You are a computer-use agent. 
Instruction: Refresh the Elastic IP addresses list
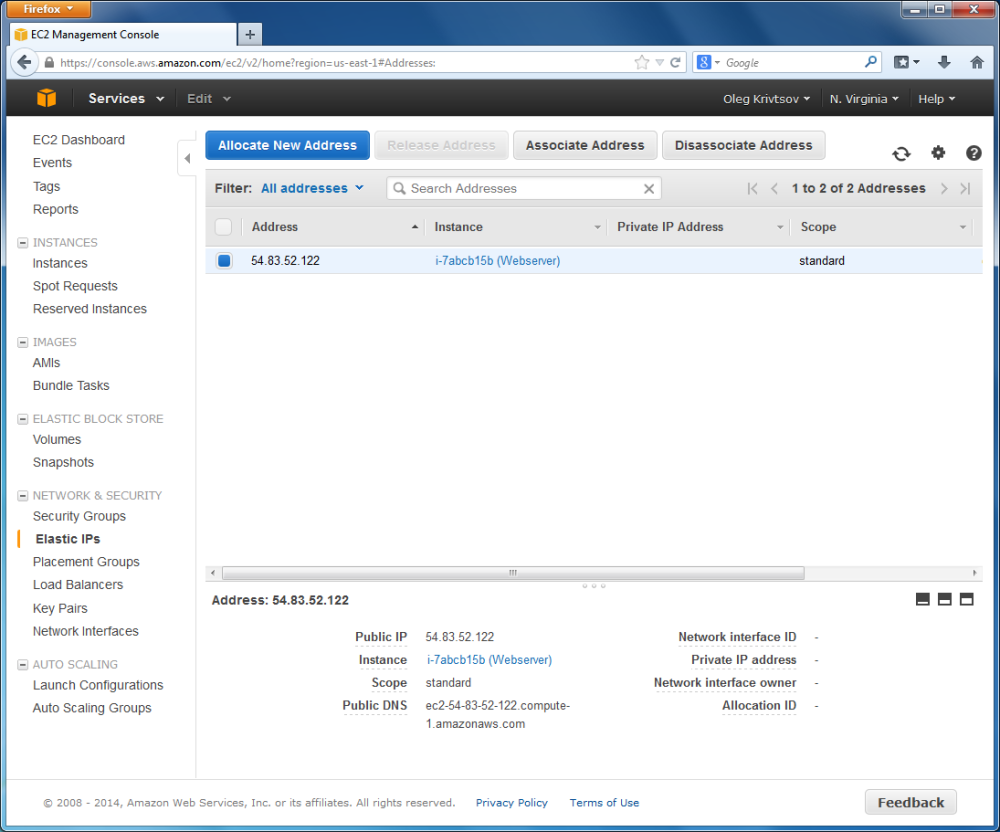tap(901, 154)
